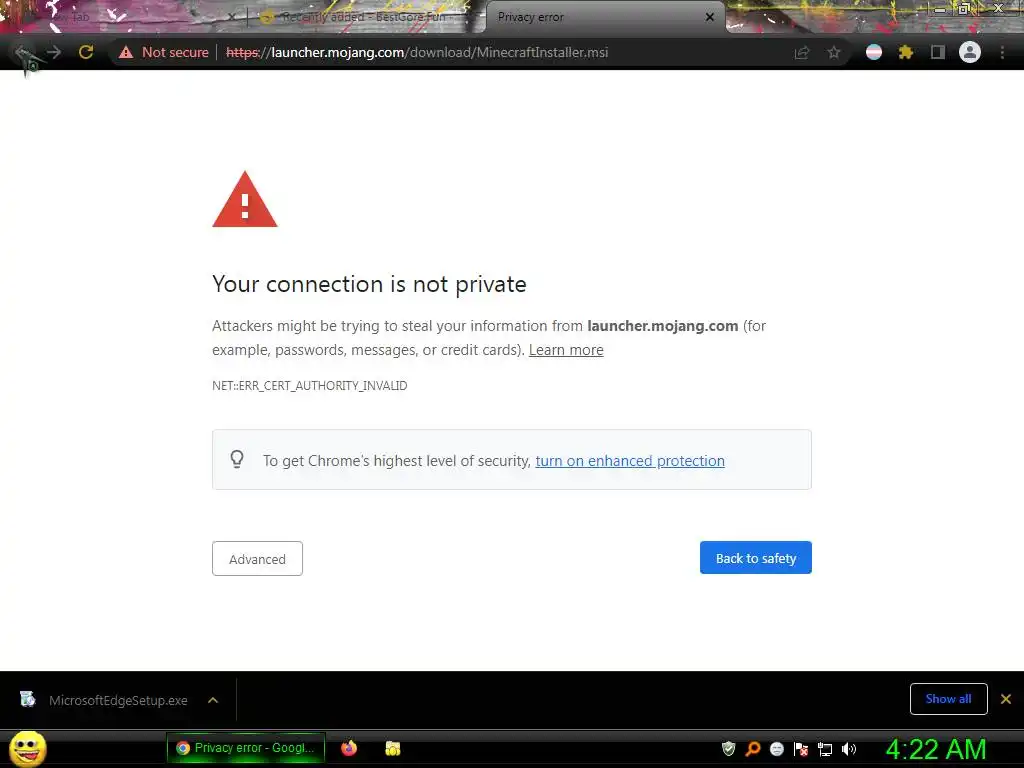Launch Firefox from the taskbar
This screenshot has width=1024, height=768.
(349, 748)
